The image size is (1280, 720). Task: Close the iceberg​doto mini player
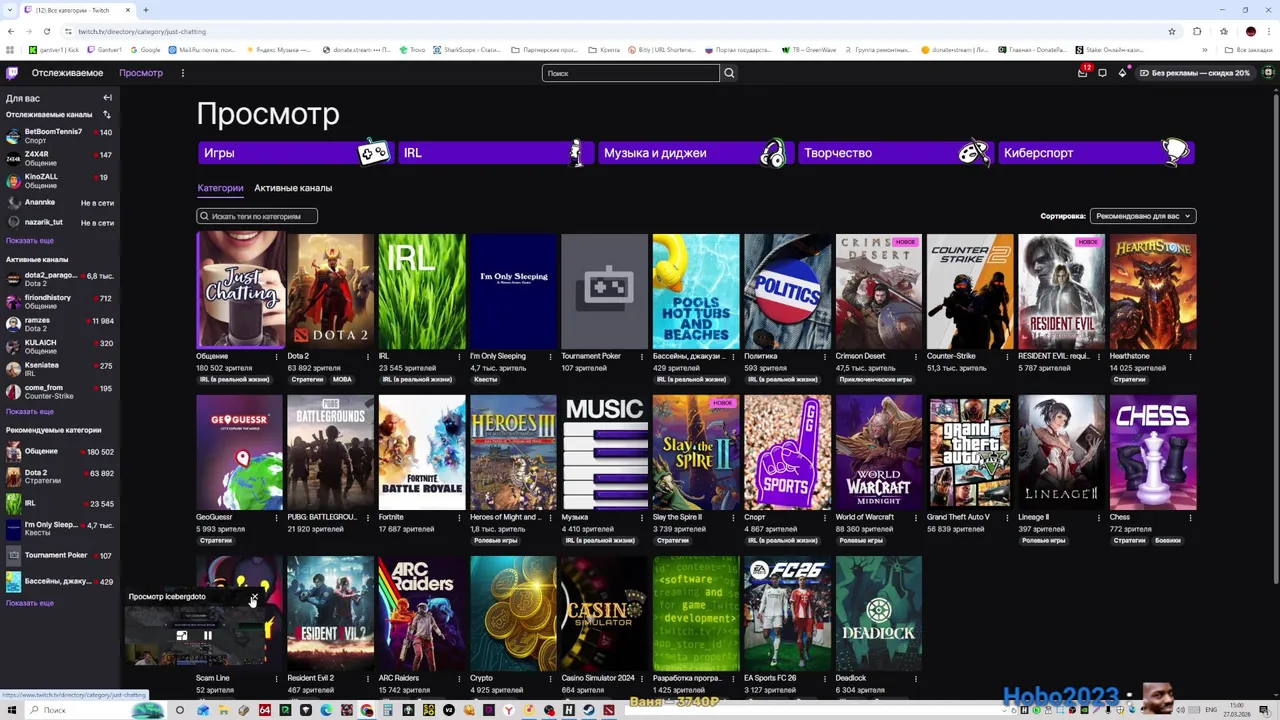point(254,597)
